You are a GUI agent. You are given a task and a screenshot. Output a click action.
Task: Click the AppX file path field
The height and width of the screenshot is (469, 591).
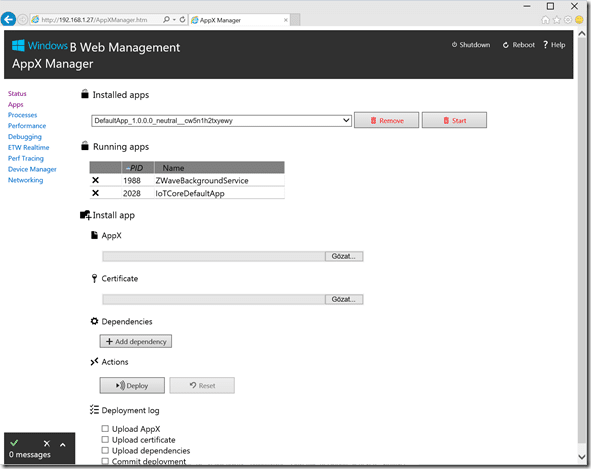[x=214, y=256]
